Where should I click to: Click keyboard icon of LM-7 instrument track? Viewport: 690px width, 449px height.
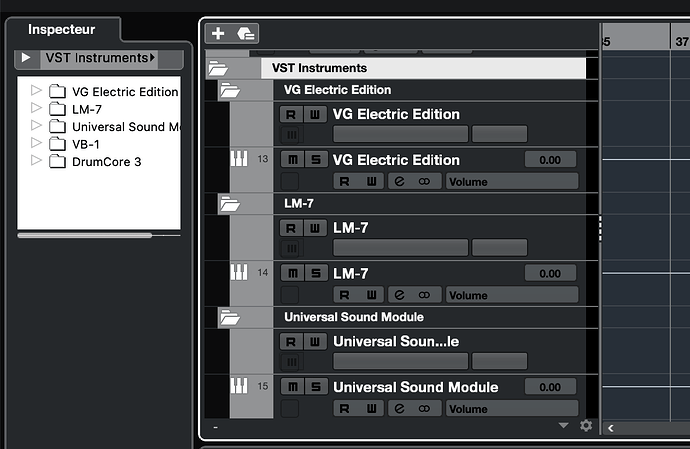(x=239, y=272)
